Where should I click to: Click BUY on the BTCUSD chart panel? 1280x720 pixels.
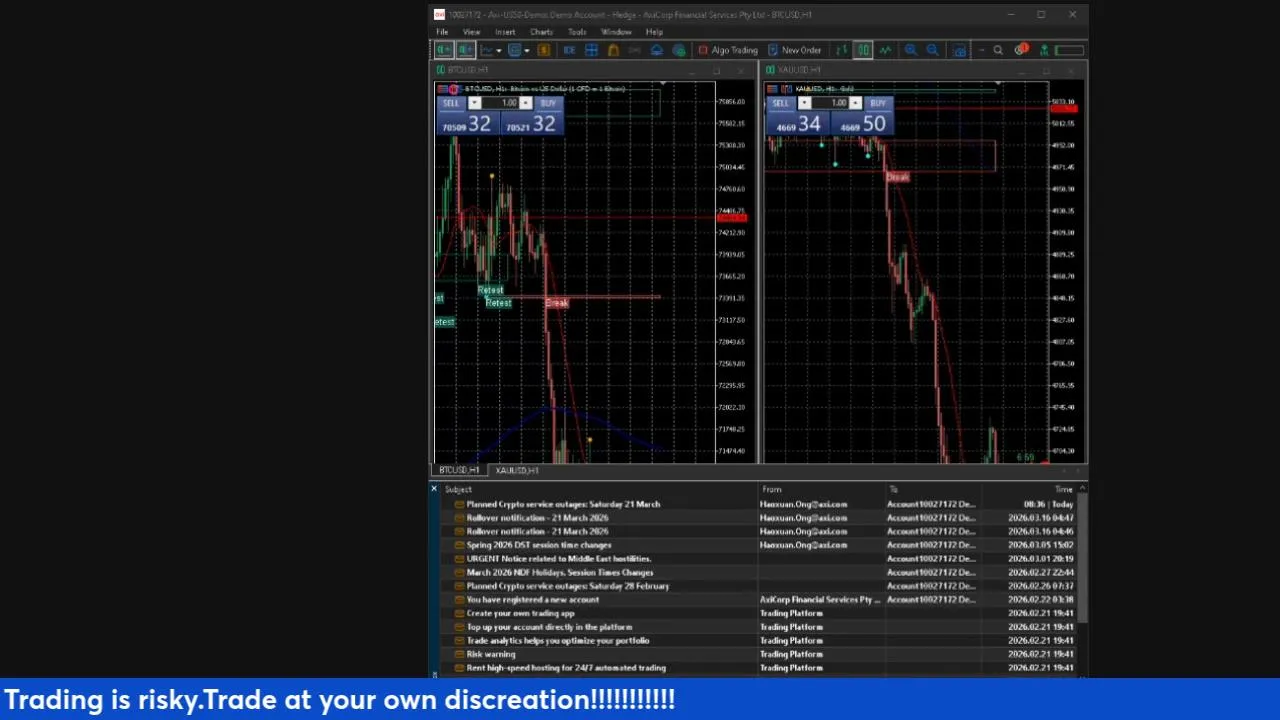[x=548, y=103]
